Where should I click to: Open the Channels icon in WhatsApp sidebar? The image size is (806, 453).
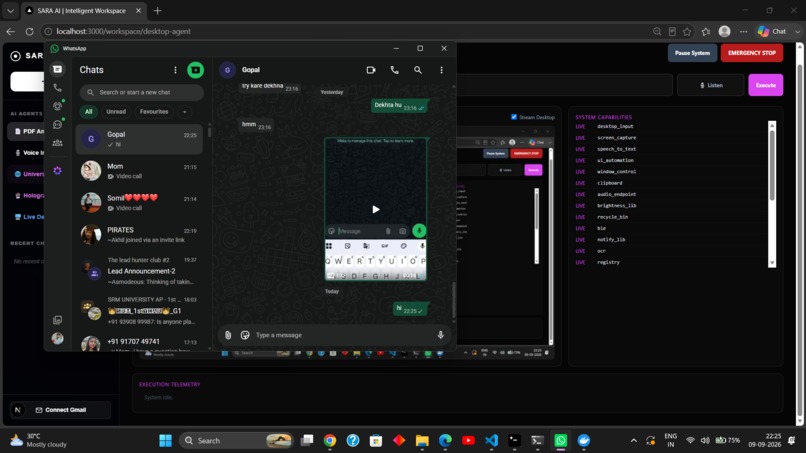pyautogui.click(x=58, y=124)
